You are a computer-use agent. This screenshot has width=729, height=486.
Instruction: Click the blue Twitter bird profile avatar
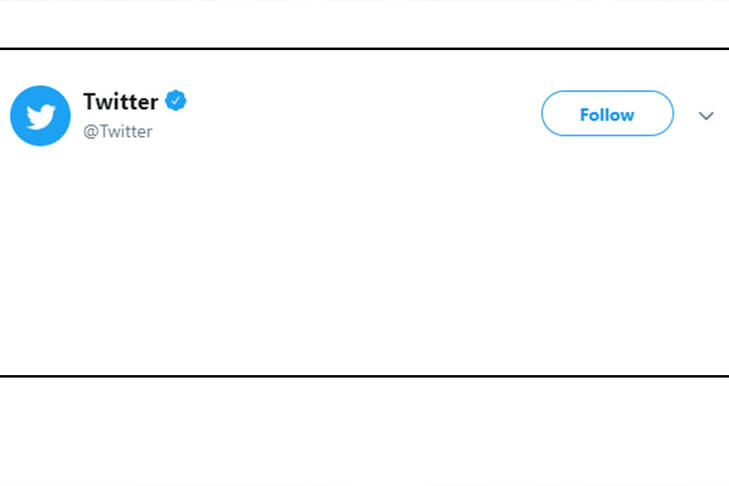pos(40,115)
